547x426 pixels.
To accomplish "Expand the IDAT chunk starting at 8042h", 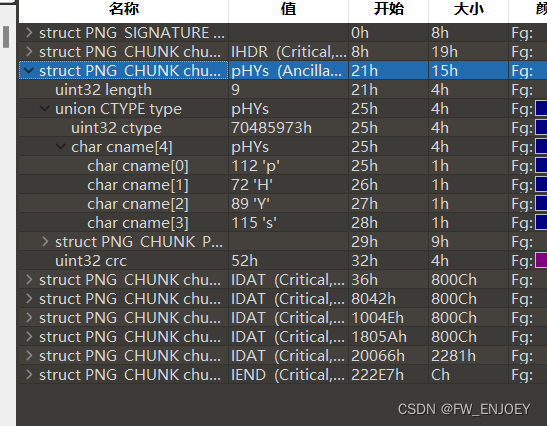I will (29, 299).
